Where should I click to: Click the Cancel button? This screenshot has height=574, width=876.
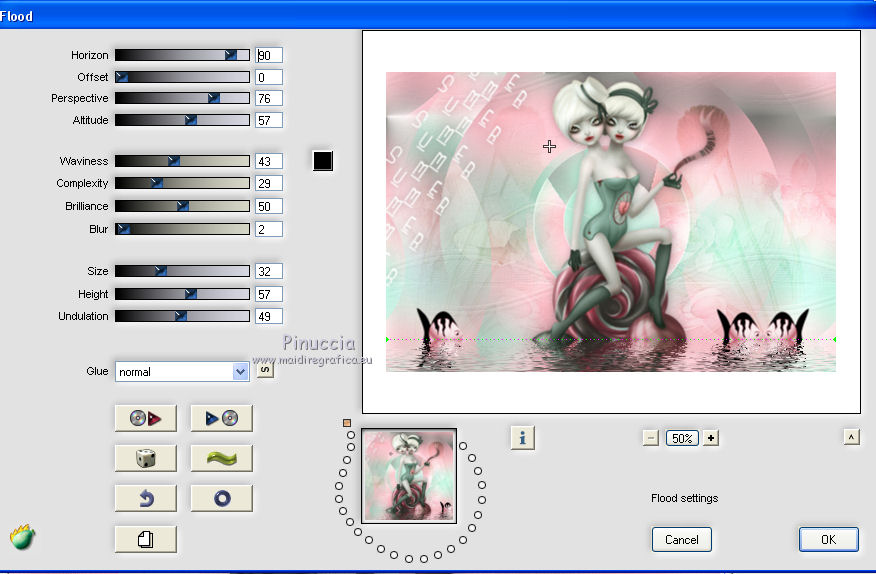tap(682, 539)
